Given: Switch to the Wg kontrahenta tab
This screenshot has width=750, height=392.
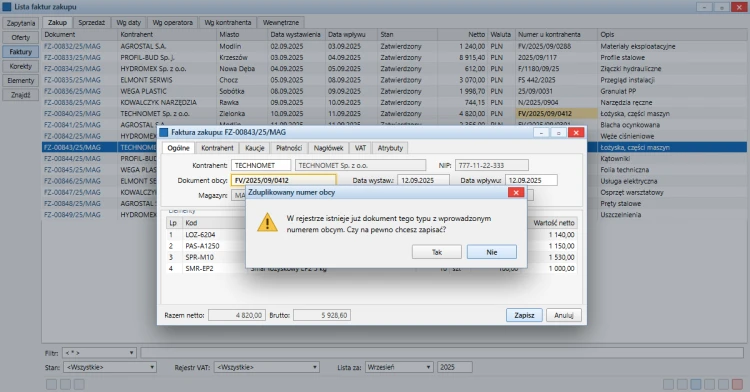Looking at the screenshot, I should pos(228,22).
